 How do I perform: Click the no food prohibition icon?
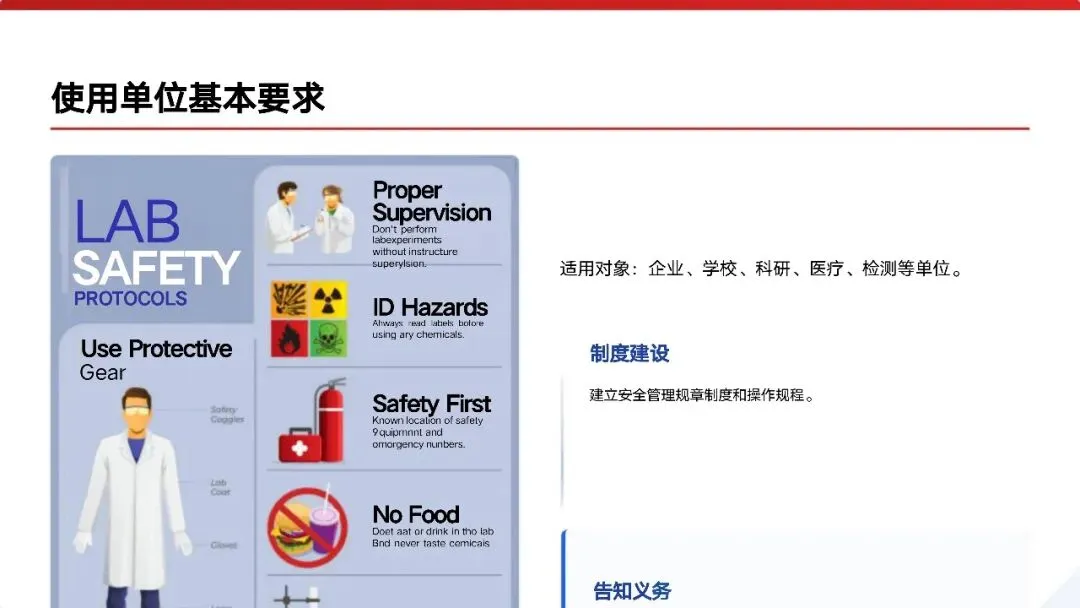307,527
